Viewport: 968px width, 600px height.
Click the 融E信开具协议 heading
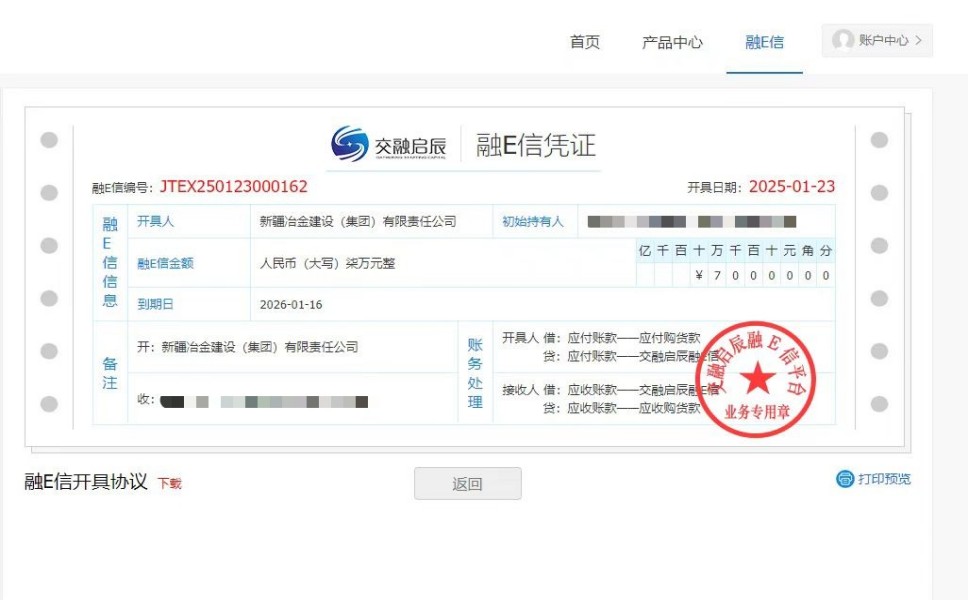[86, 481]
